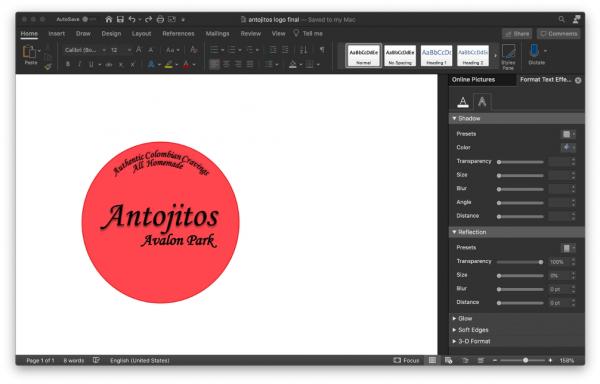The width and height of the screenshot is (600, 384).
Task: Sort text with the A-Z sort icon
Action: (x=303, y=50)
